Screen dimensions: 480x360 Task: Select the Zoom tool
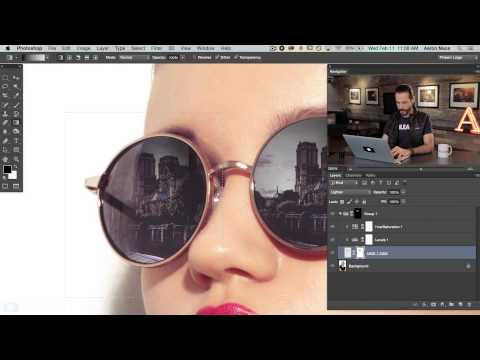tap(16, 159)
